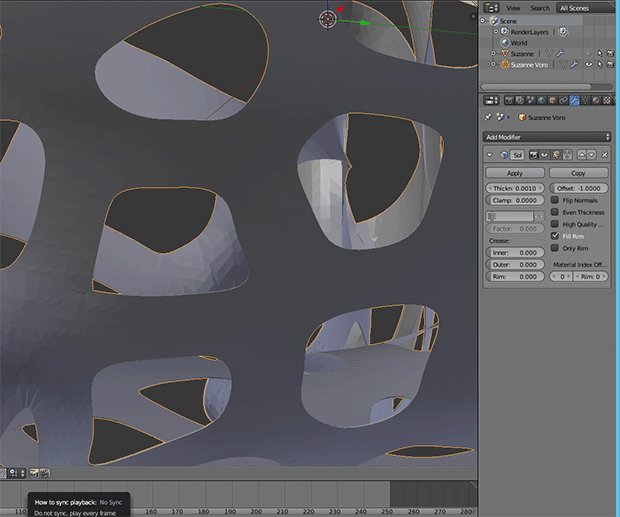Delete the Solidify modifier with X

(x=605, y=155)
